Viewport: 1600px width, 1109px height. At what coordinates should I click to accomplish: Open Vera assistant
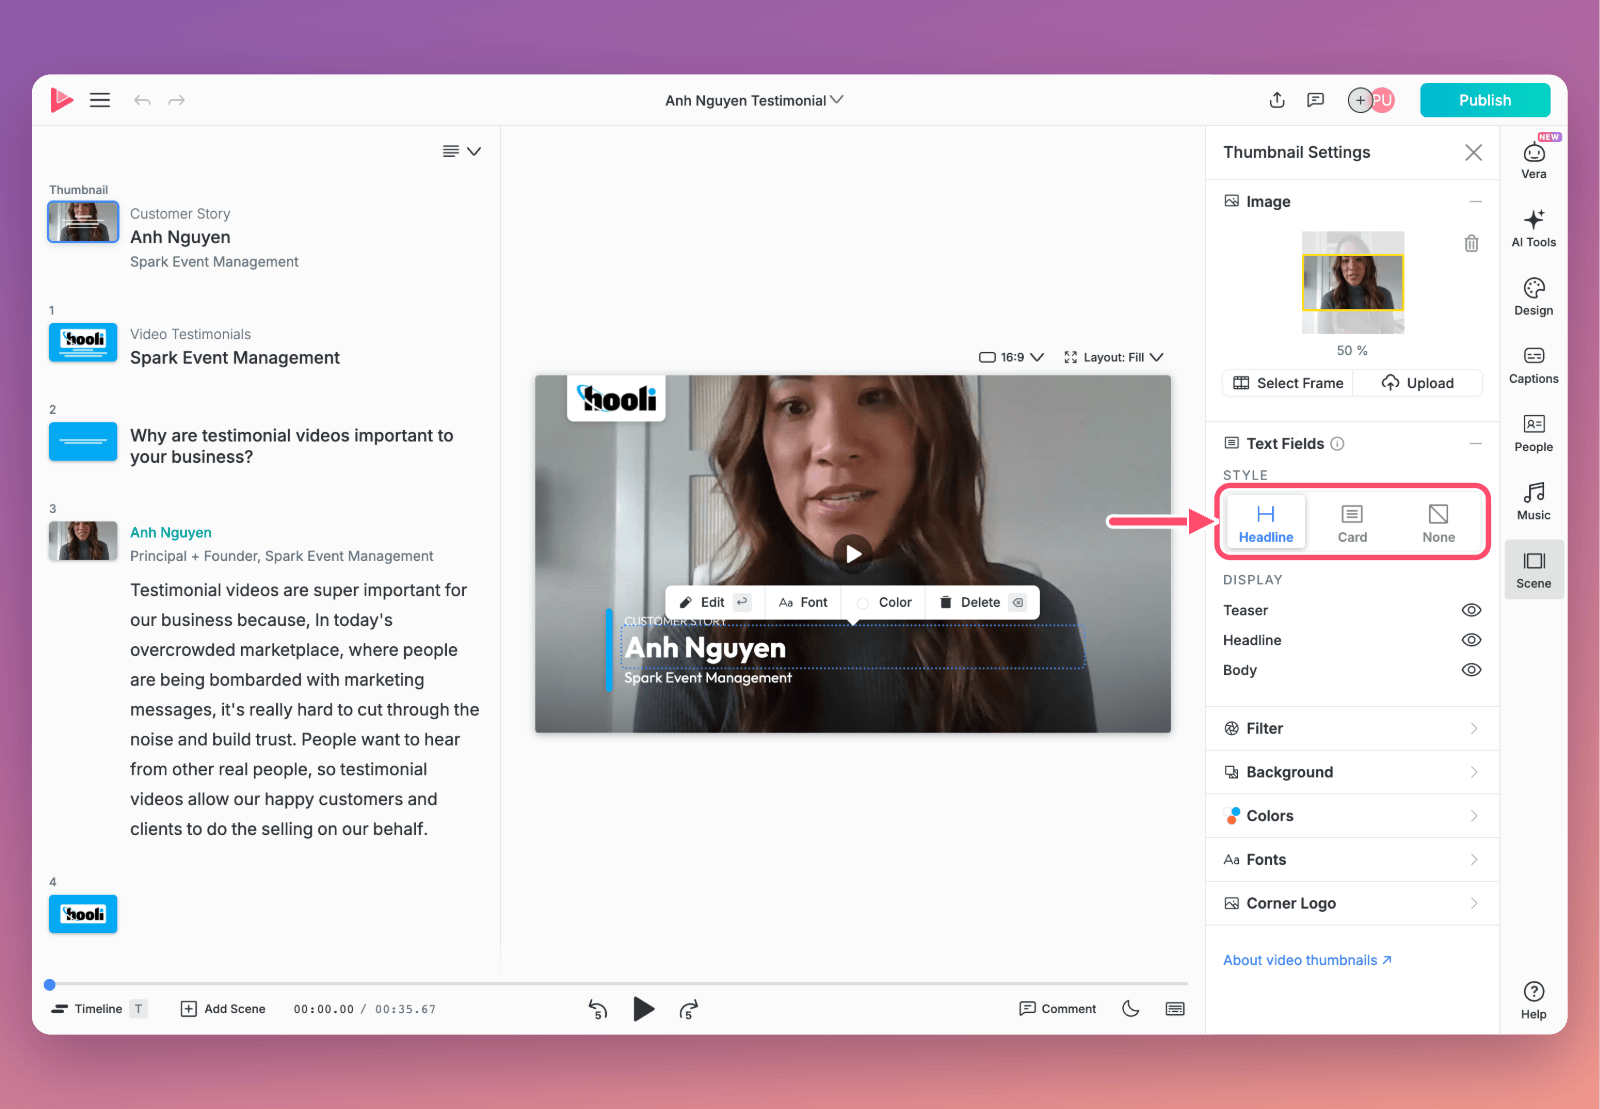[1534, 159]
